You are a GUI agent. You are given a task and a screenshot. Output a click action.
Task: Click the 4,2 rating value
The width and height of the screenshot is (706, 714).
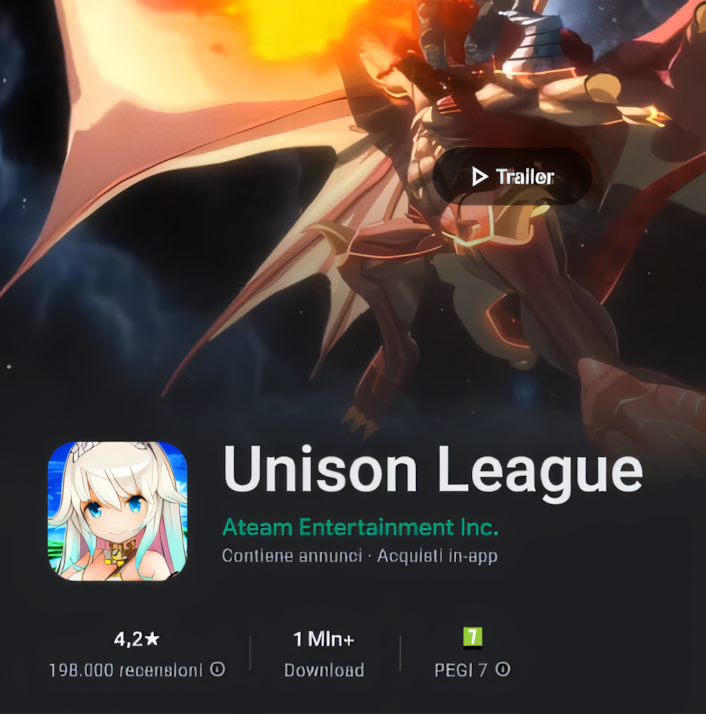coord(128,639)
